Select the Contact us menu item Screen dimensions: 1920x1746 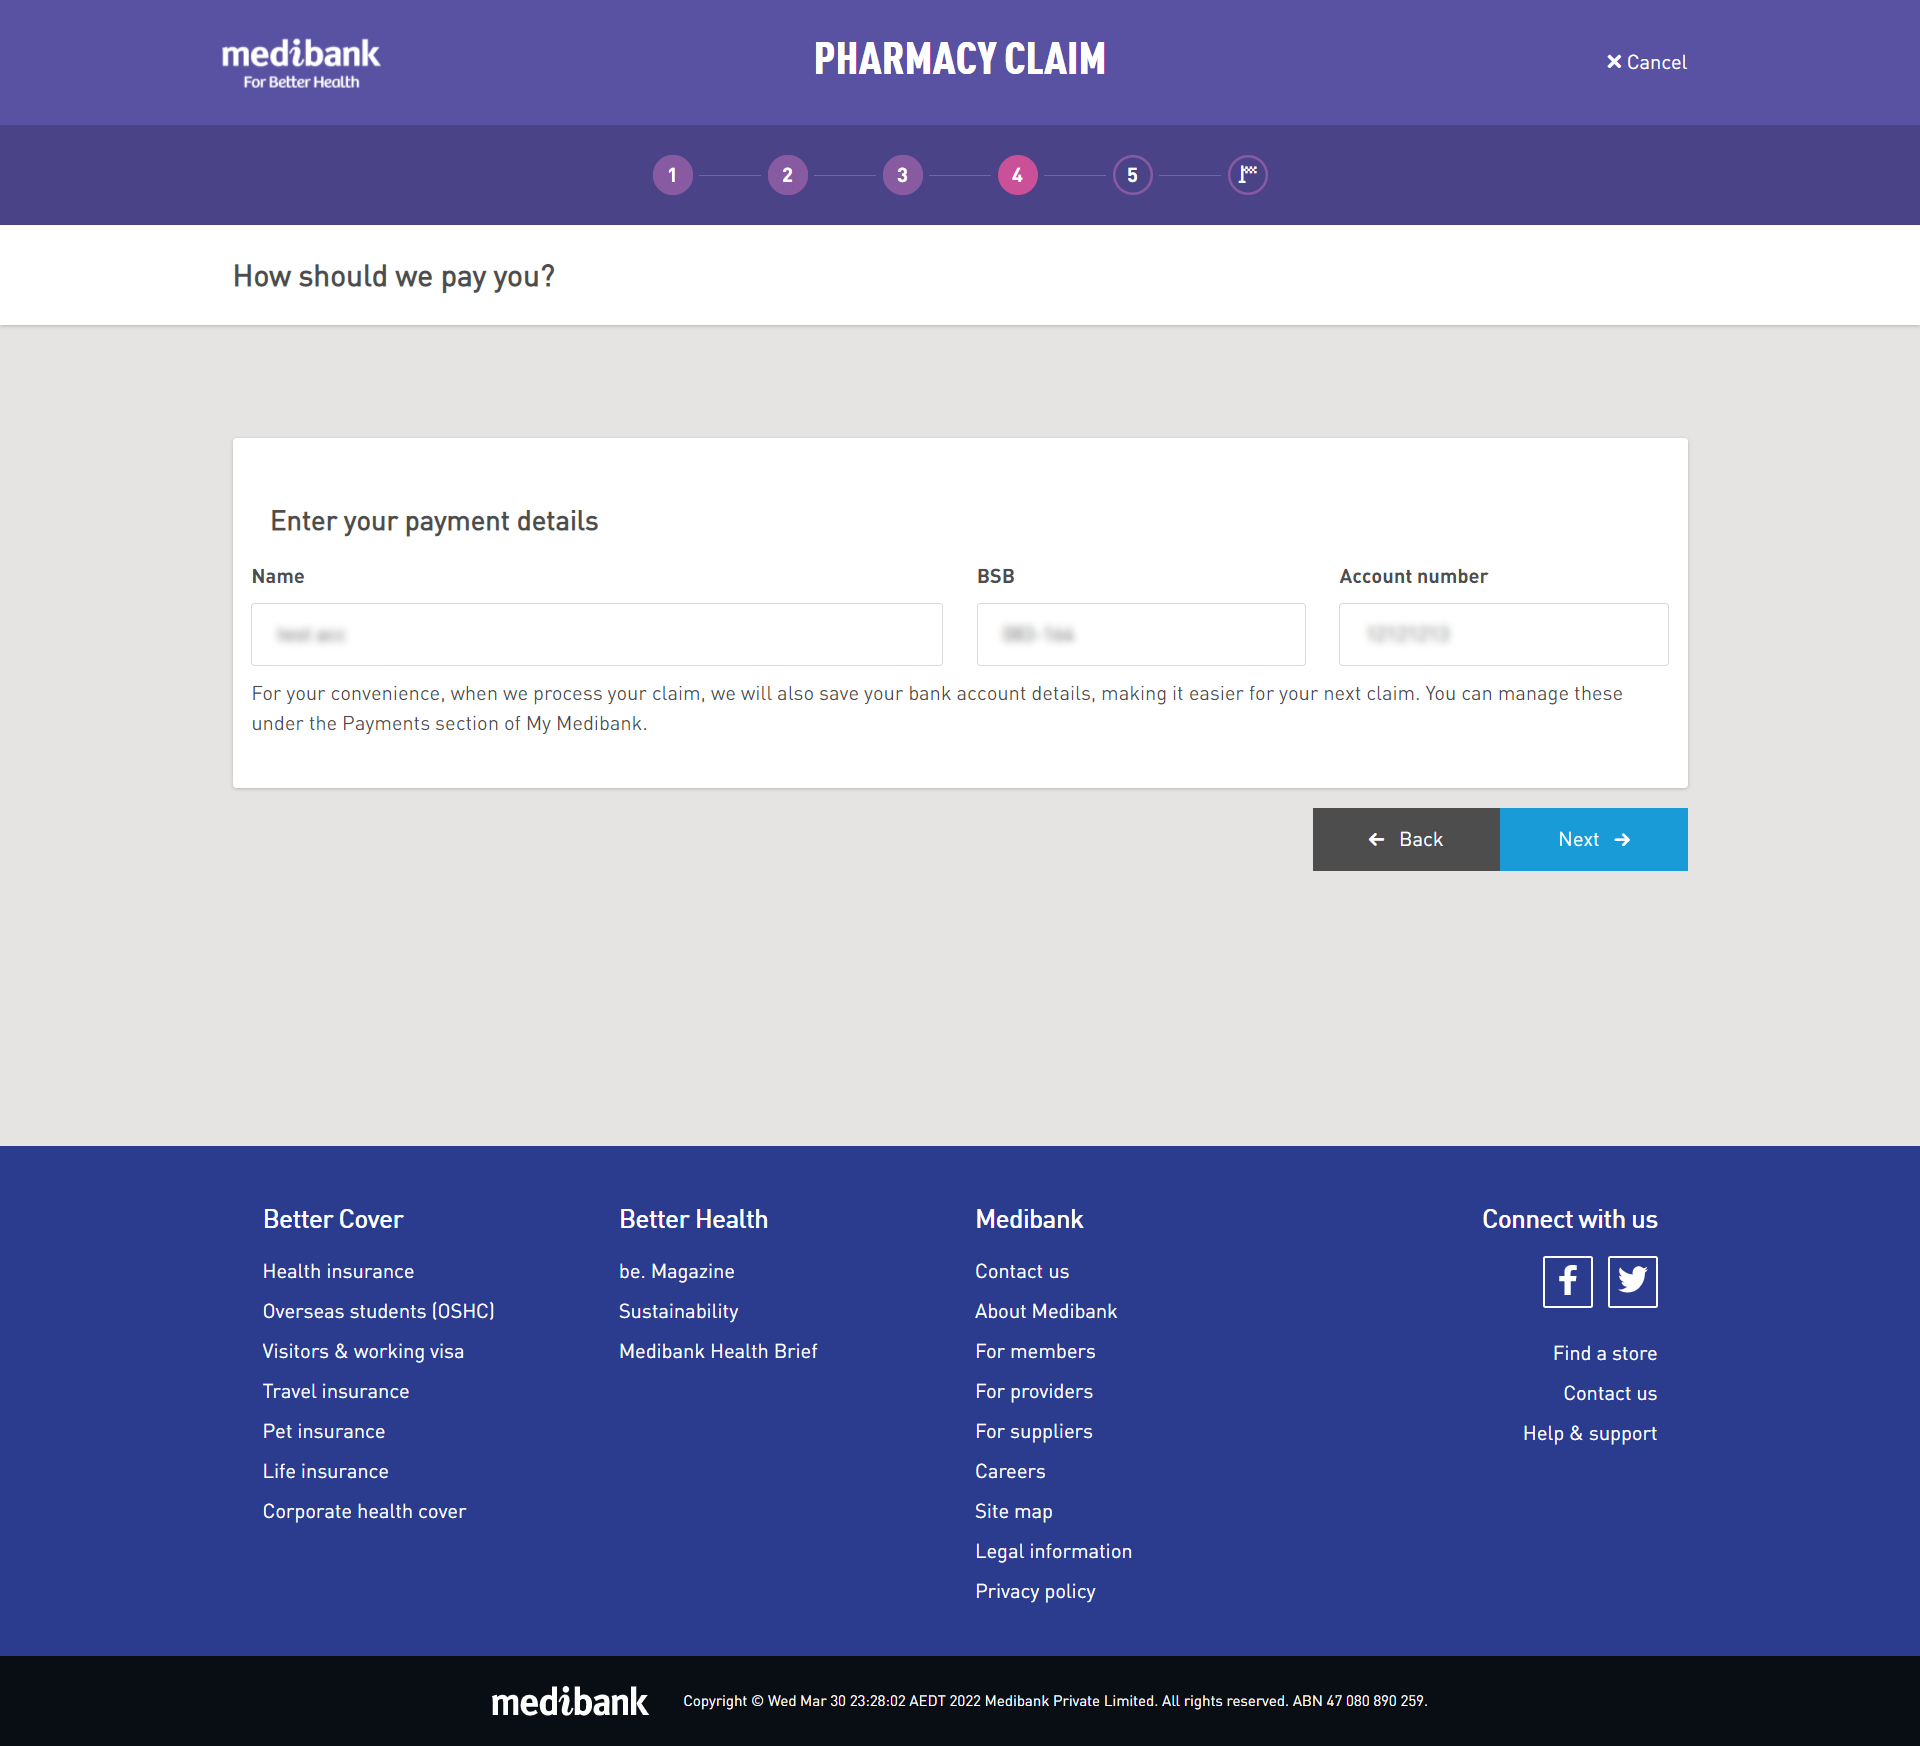1020,1269
